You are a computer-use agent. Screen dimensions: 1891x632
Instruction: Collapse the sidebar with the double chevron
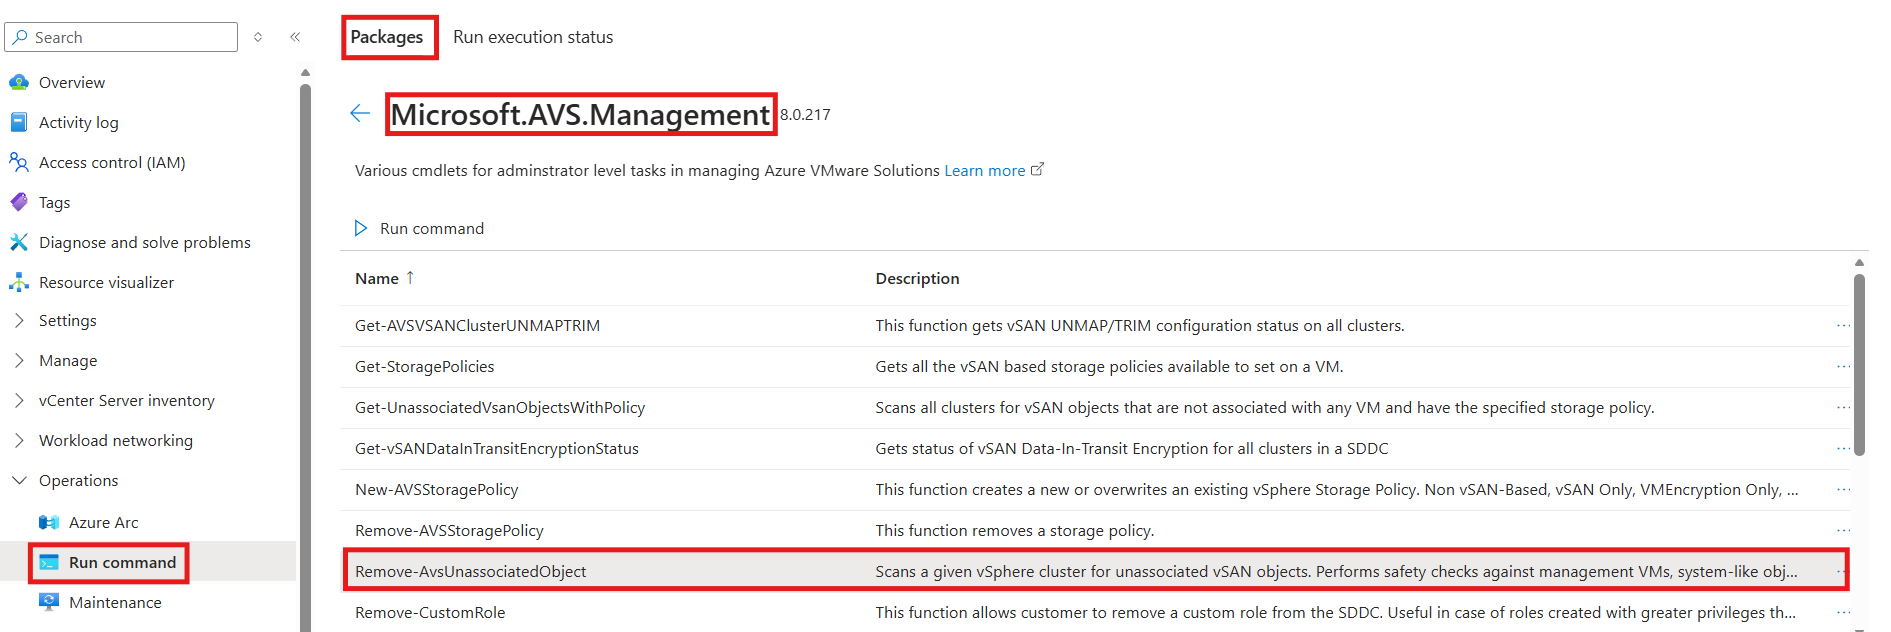pos(295,37)
